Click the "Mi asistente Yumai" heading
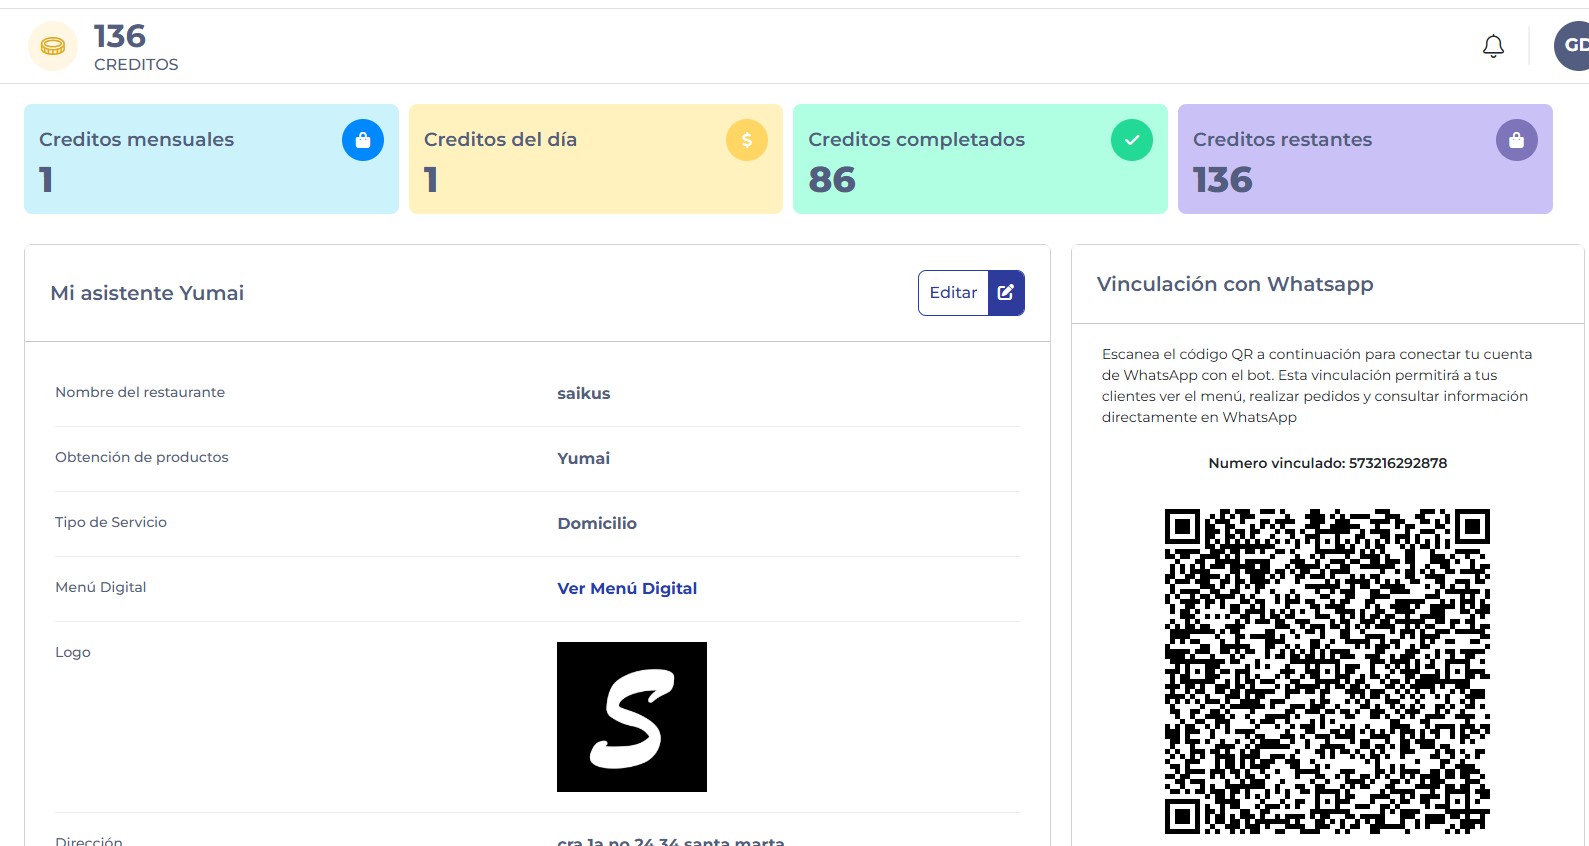 coord(147,293)
